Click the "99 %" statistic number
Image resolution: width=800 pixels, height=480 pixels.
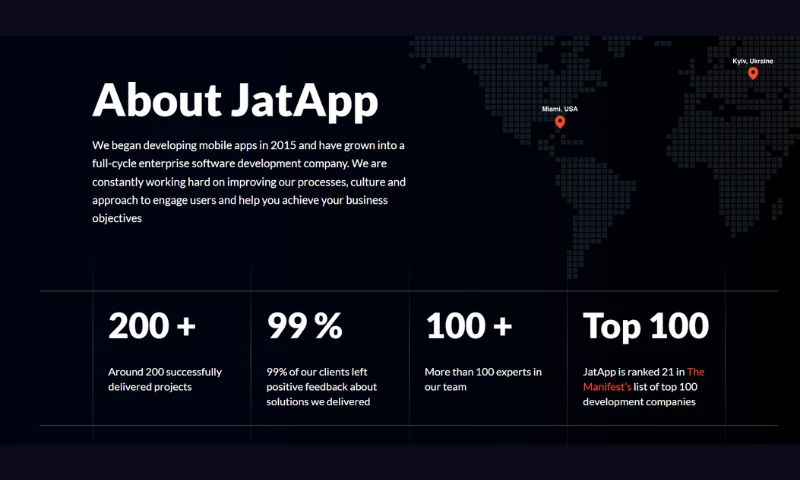(304, 326)
